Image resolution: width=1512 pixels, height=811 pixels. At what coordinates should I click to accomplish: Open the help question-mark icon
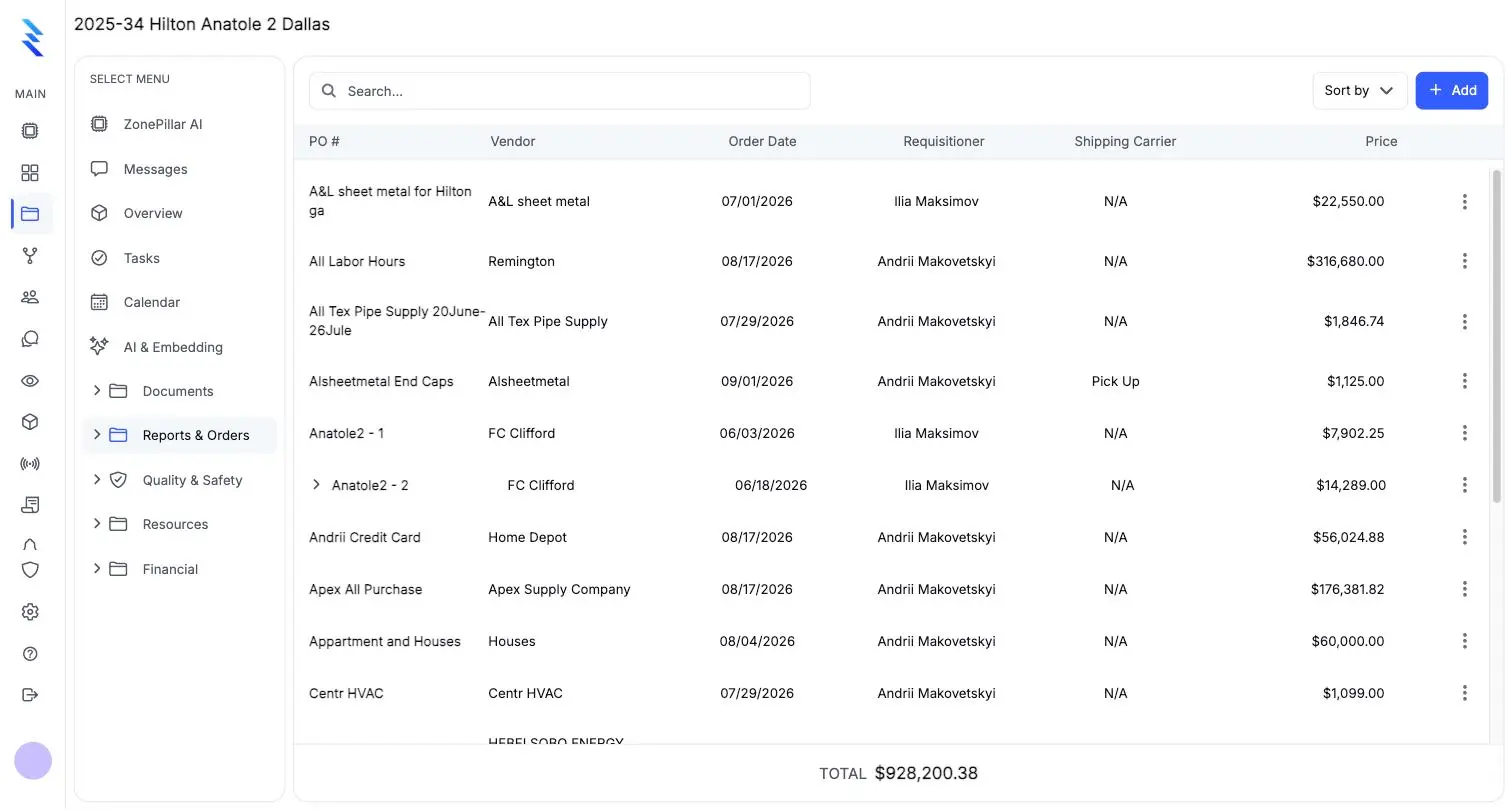(30, 654)
